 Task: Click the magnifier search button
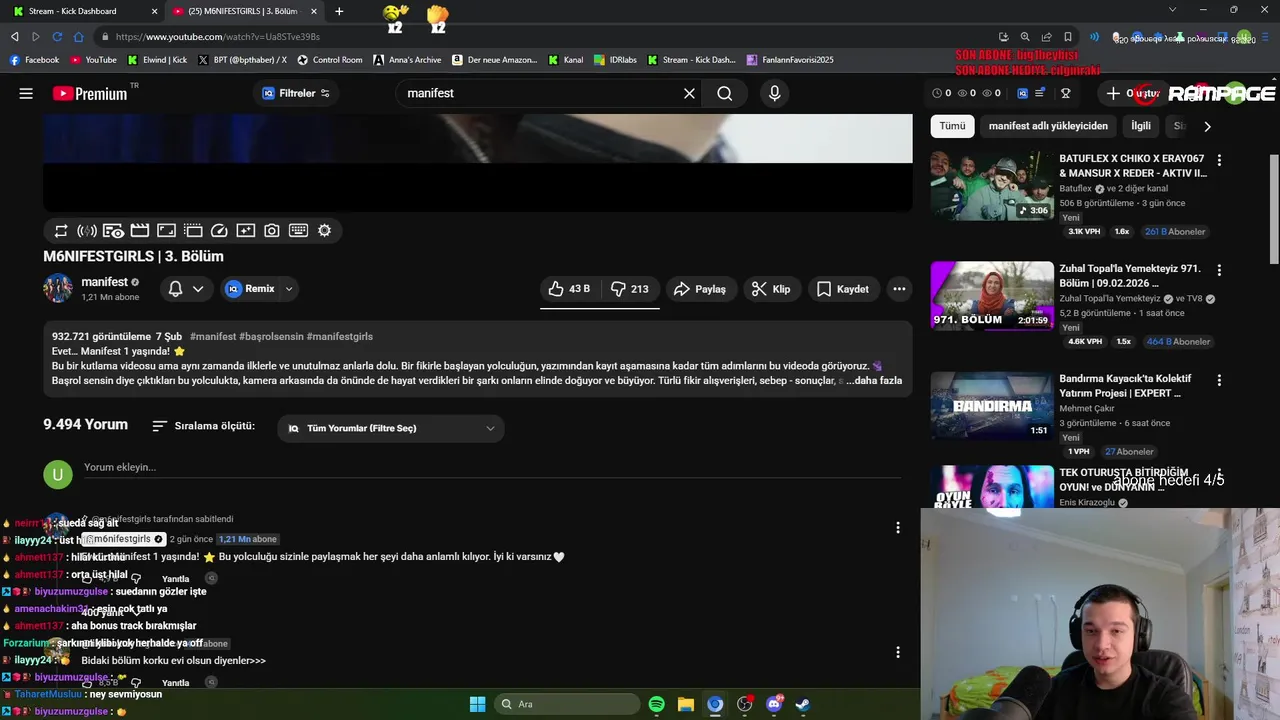point(725,93)
